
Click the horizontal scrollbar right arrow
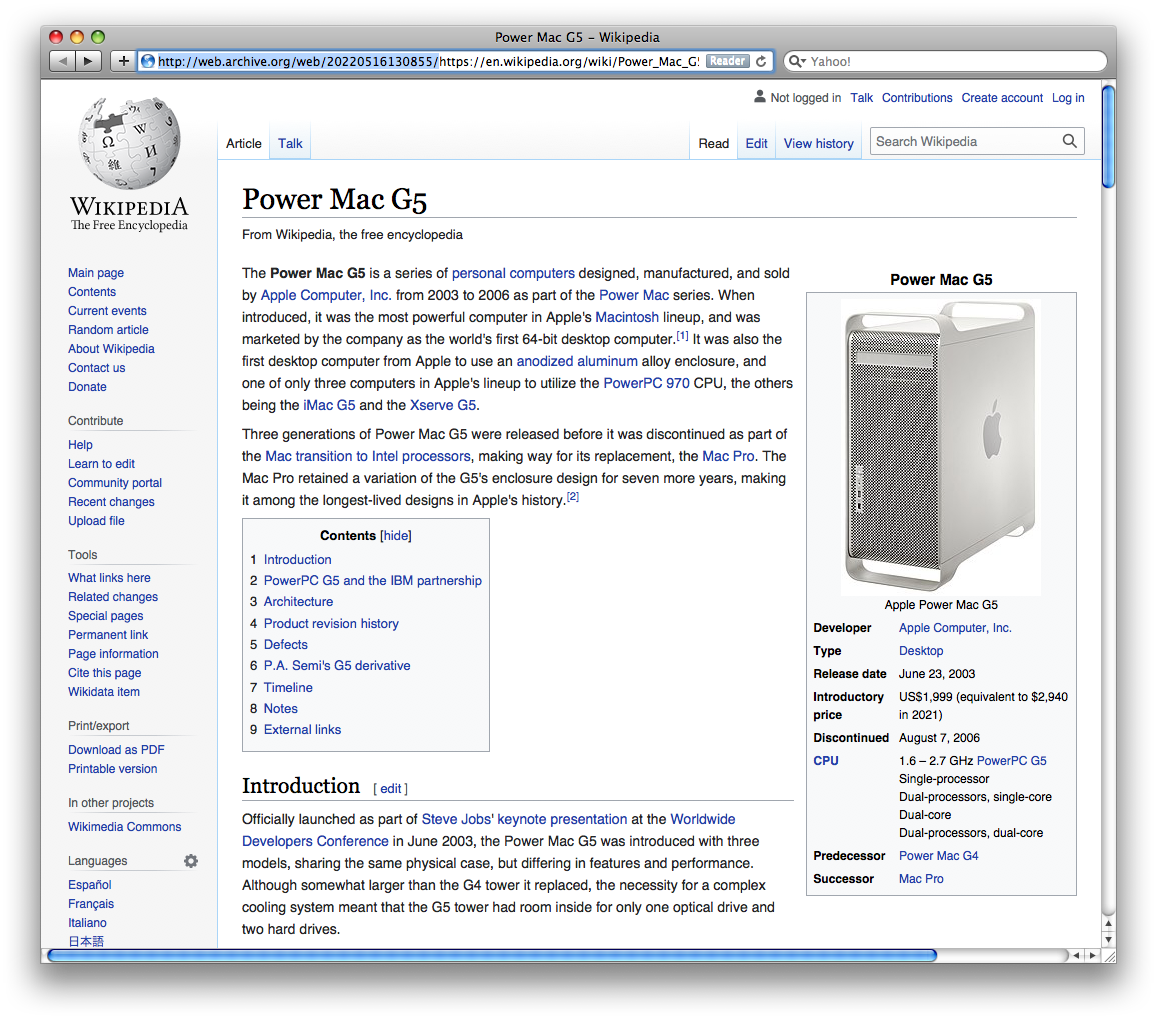click(x=1093, y=956)
